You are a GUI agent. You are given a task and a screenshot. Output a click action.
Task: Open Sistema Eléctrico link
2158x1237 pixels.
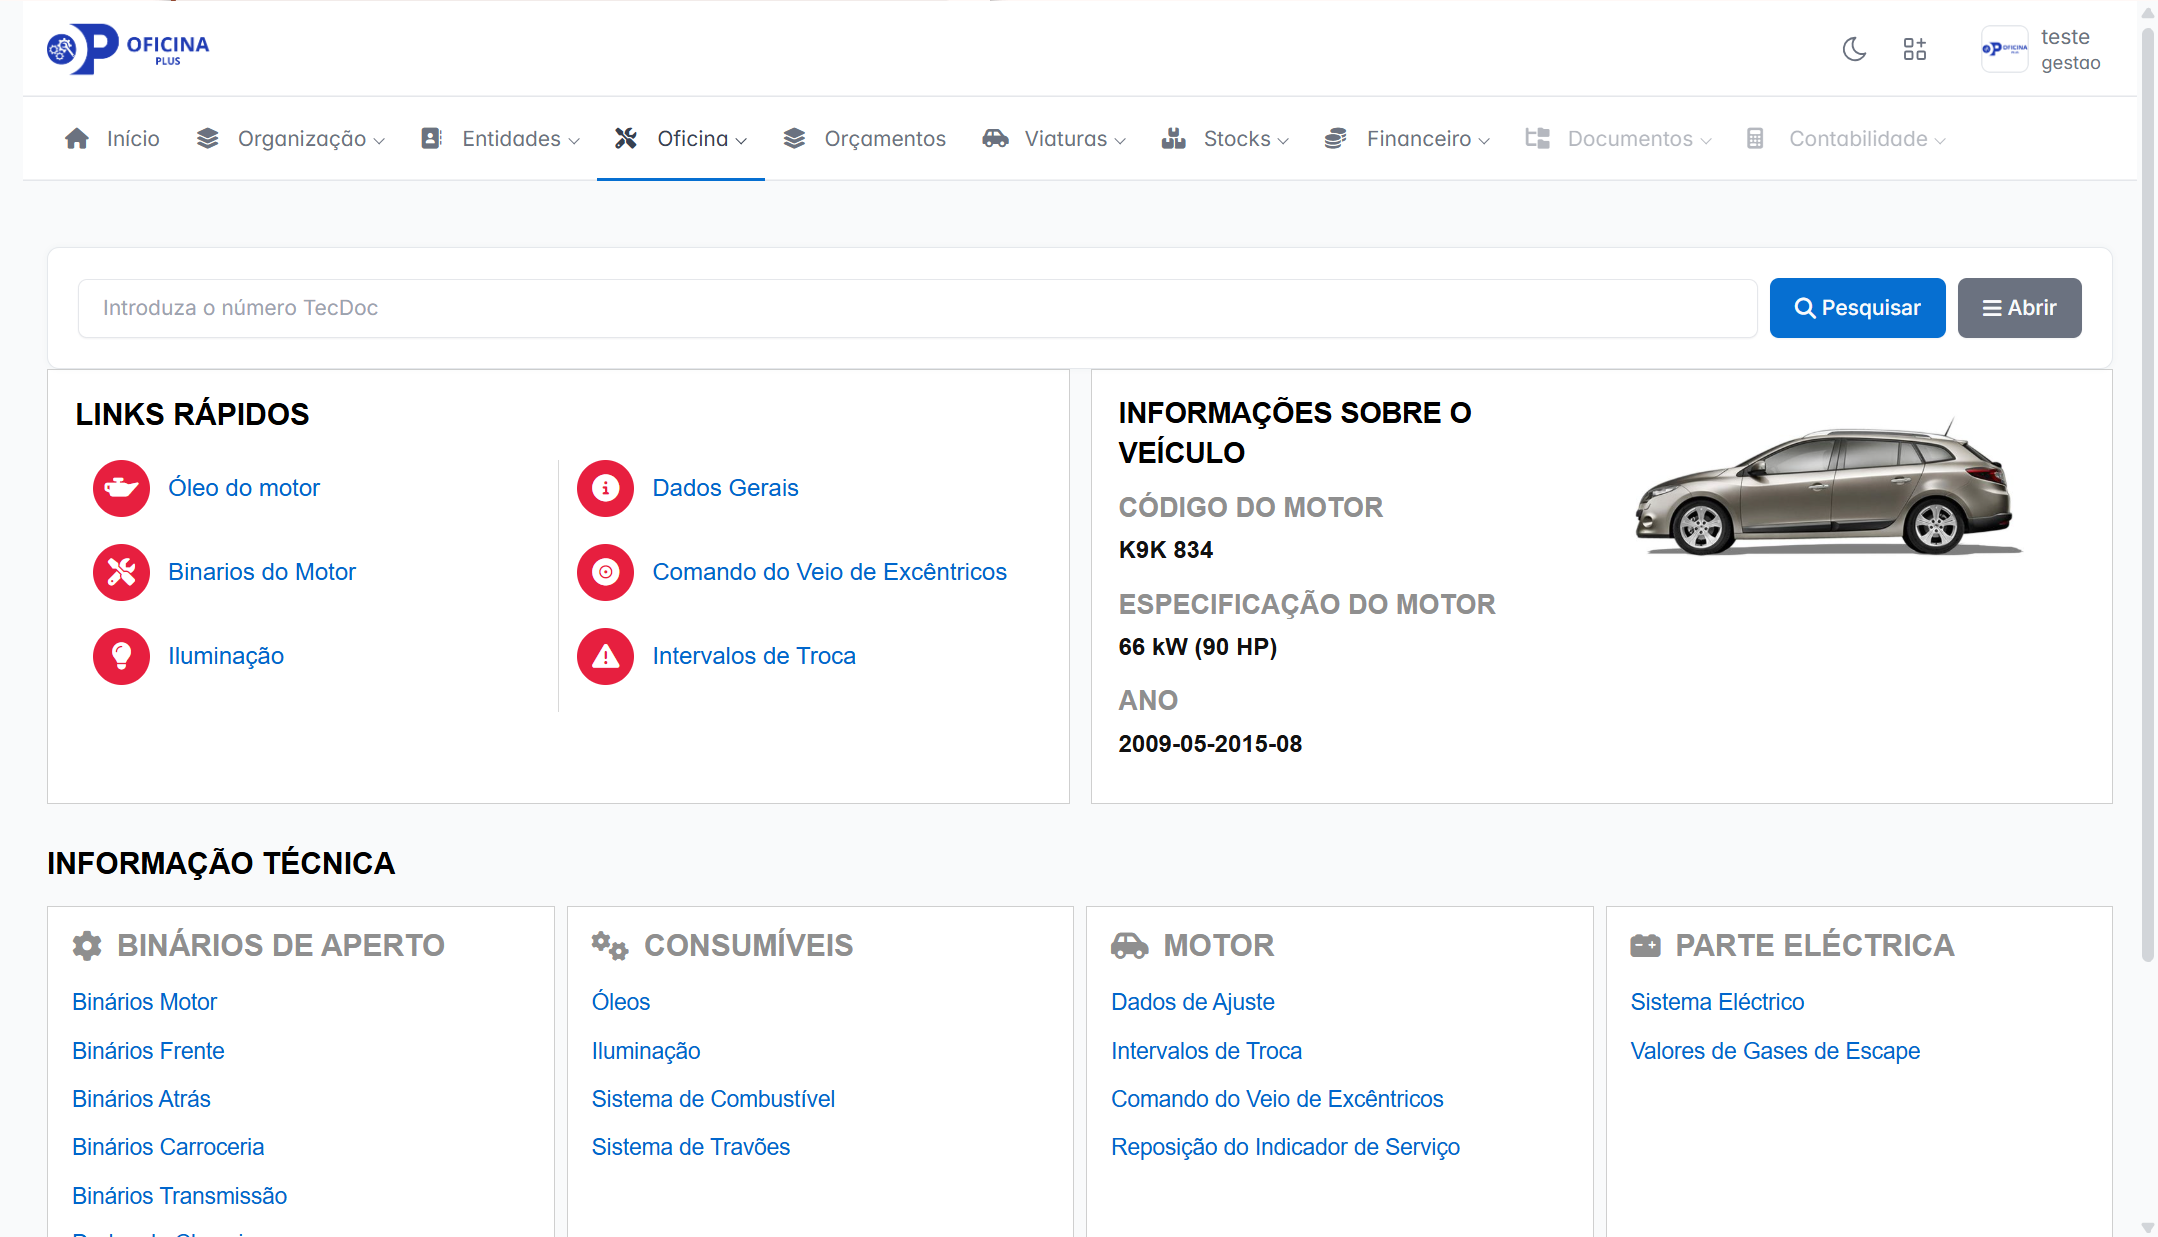[1717, 1002]
